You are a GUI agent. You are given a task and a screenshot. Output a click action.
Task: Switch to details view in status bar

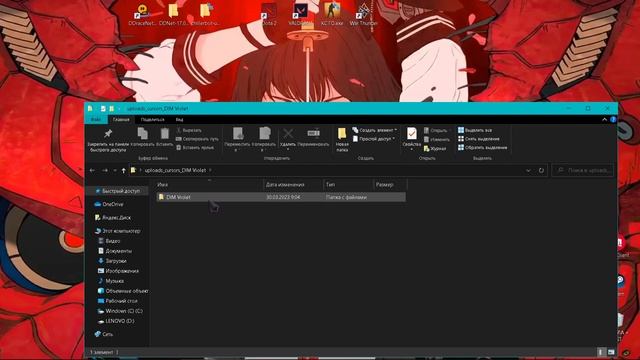coord(600,352)
